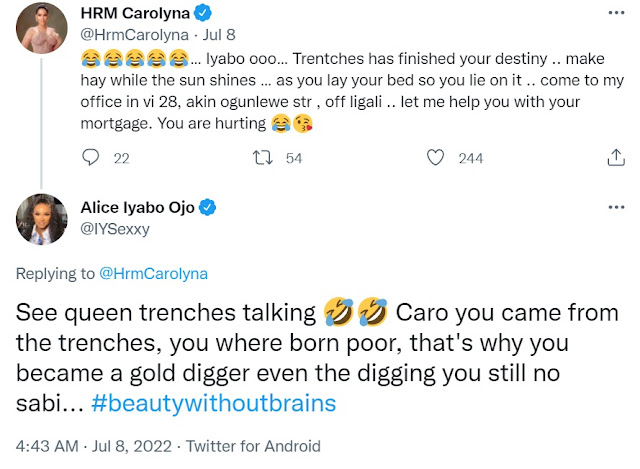View the 54 retweets count

point(293,158)
